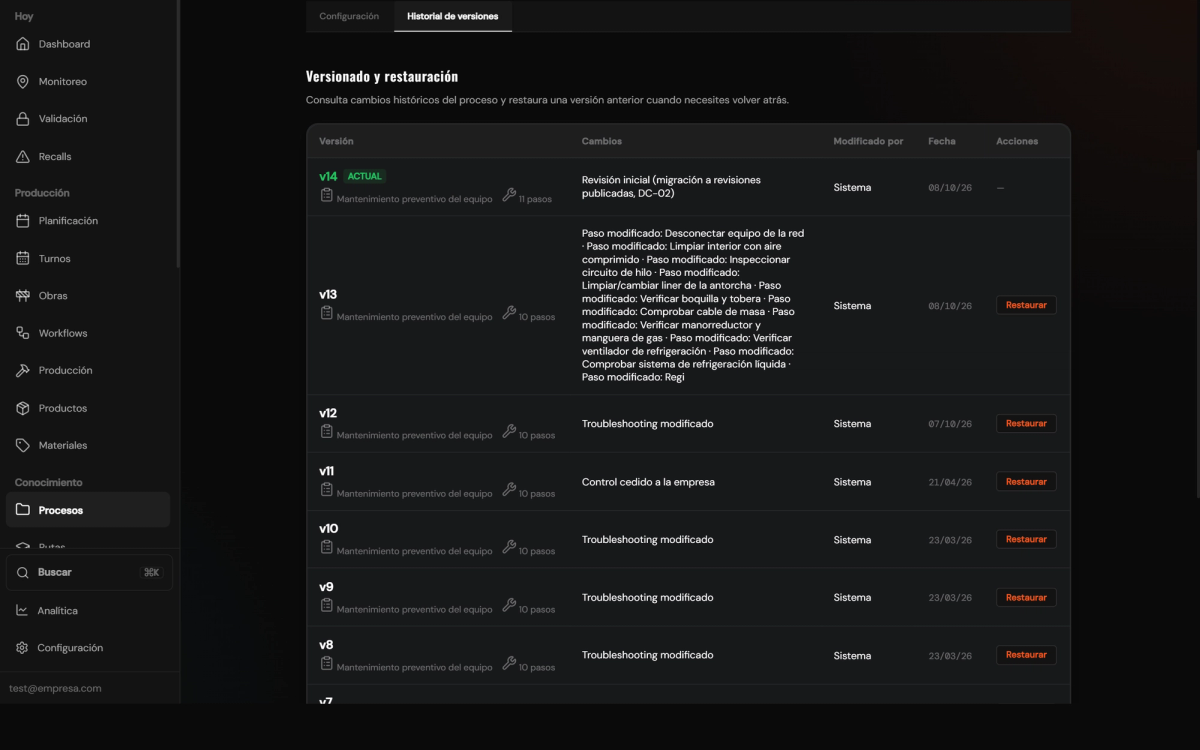1200x750 pixels.
Task: Click the Buscar magnifier icon
Action: point(23,573)
